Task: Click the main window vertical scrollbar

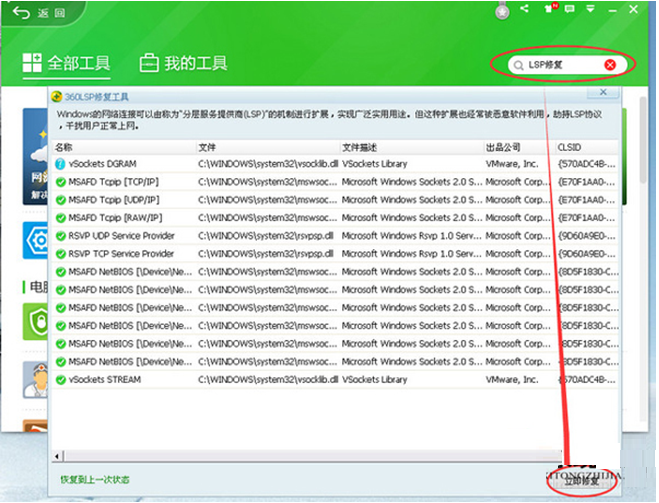Action: (643, 140)
